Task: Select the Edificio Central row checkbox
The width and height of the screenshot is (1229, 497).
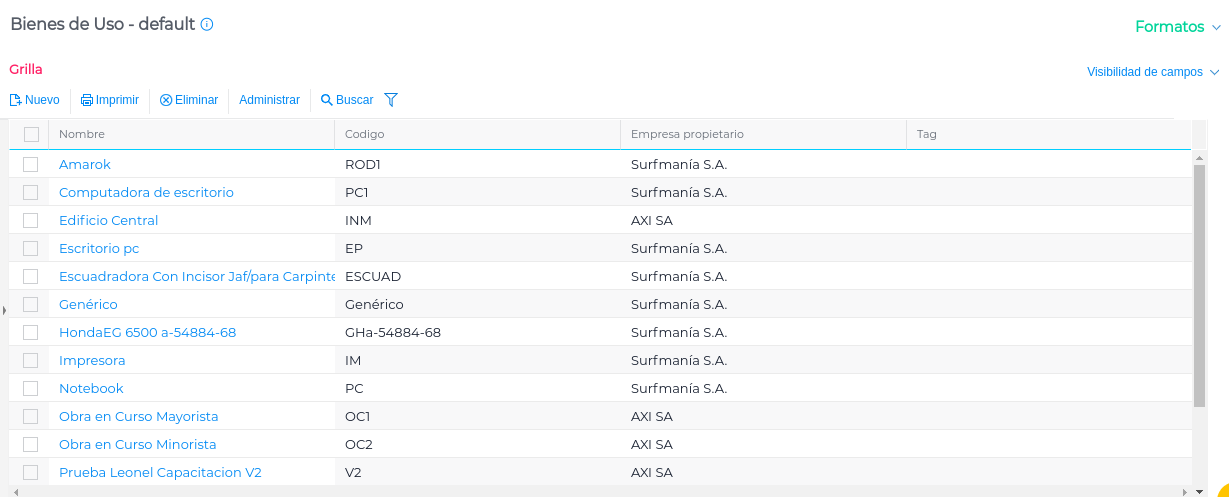Action: pyautogui.click(x=31, y=220)
